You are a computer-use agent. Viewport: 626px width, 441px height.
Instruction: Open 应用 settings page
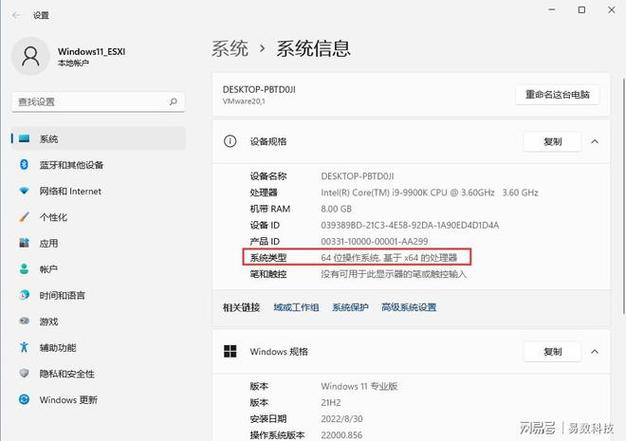99,243
